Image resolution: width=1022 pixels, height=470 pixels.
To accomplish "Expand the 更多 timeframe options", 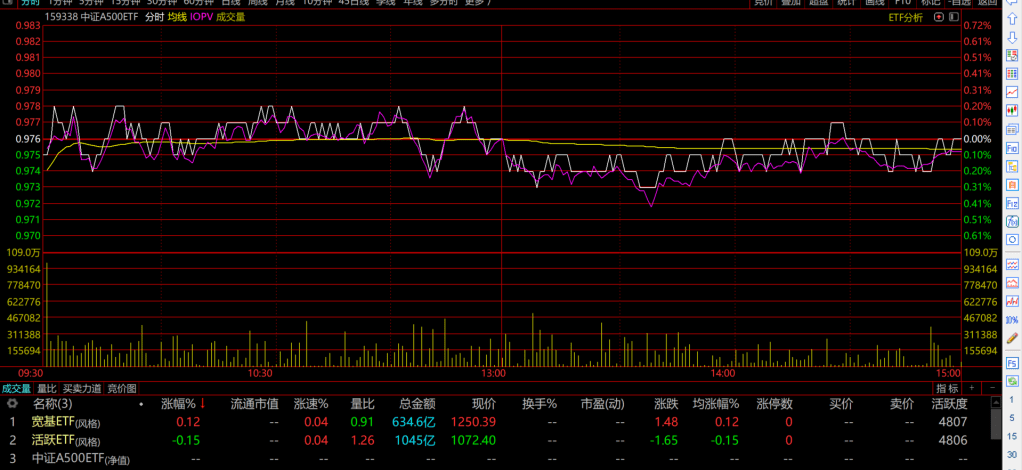I will (479, 3).
